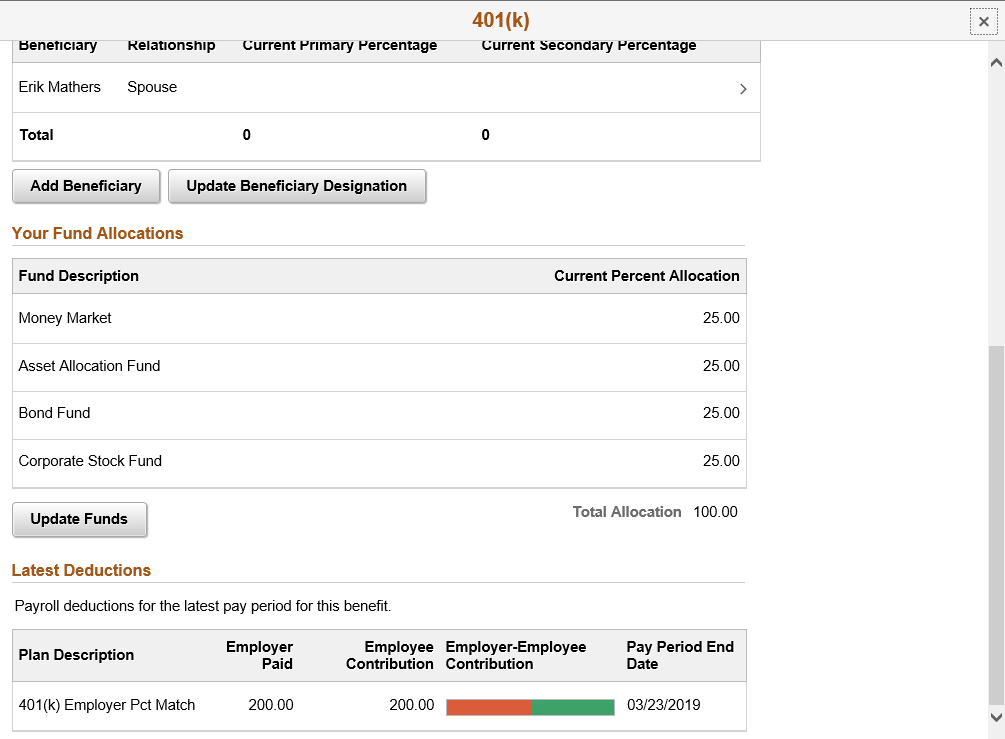The width and height of the screenshot is (1005, 739).
Task: Click Current Secondary Percentage column header
Action: point(589,46)
